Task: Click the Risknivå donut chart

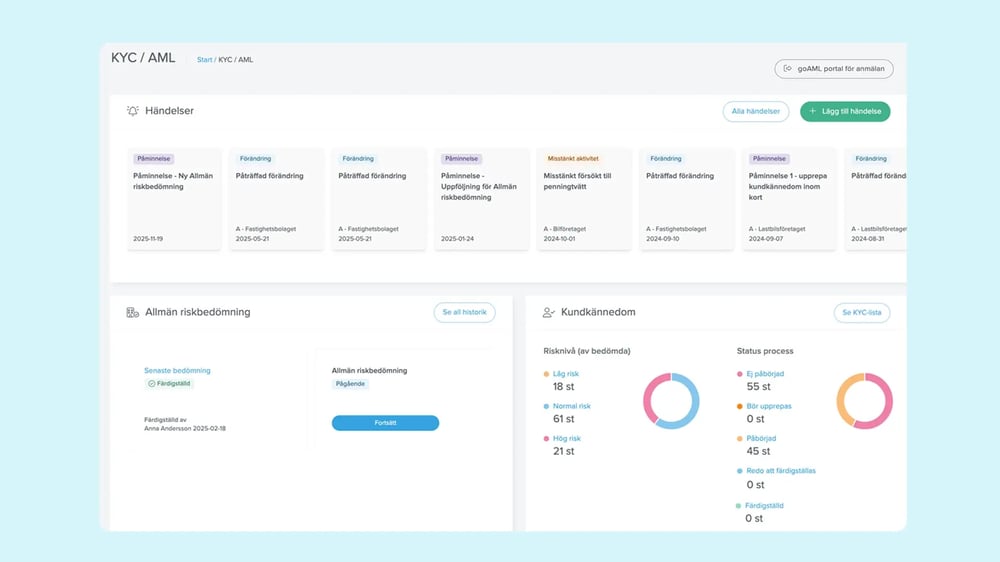Action: tap(671, 401)
